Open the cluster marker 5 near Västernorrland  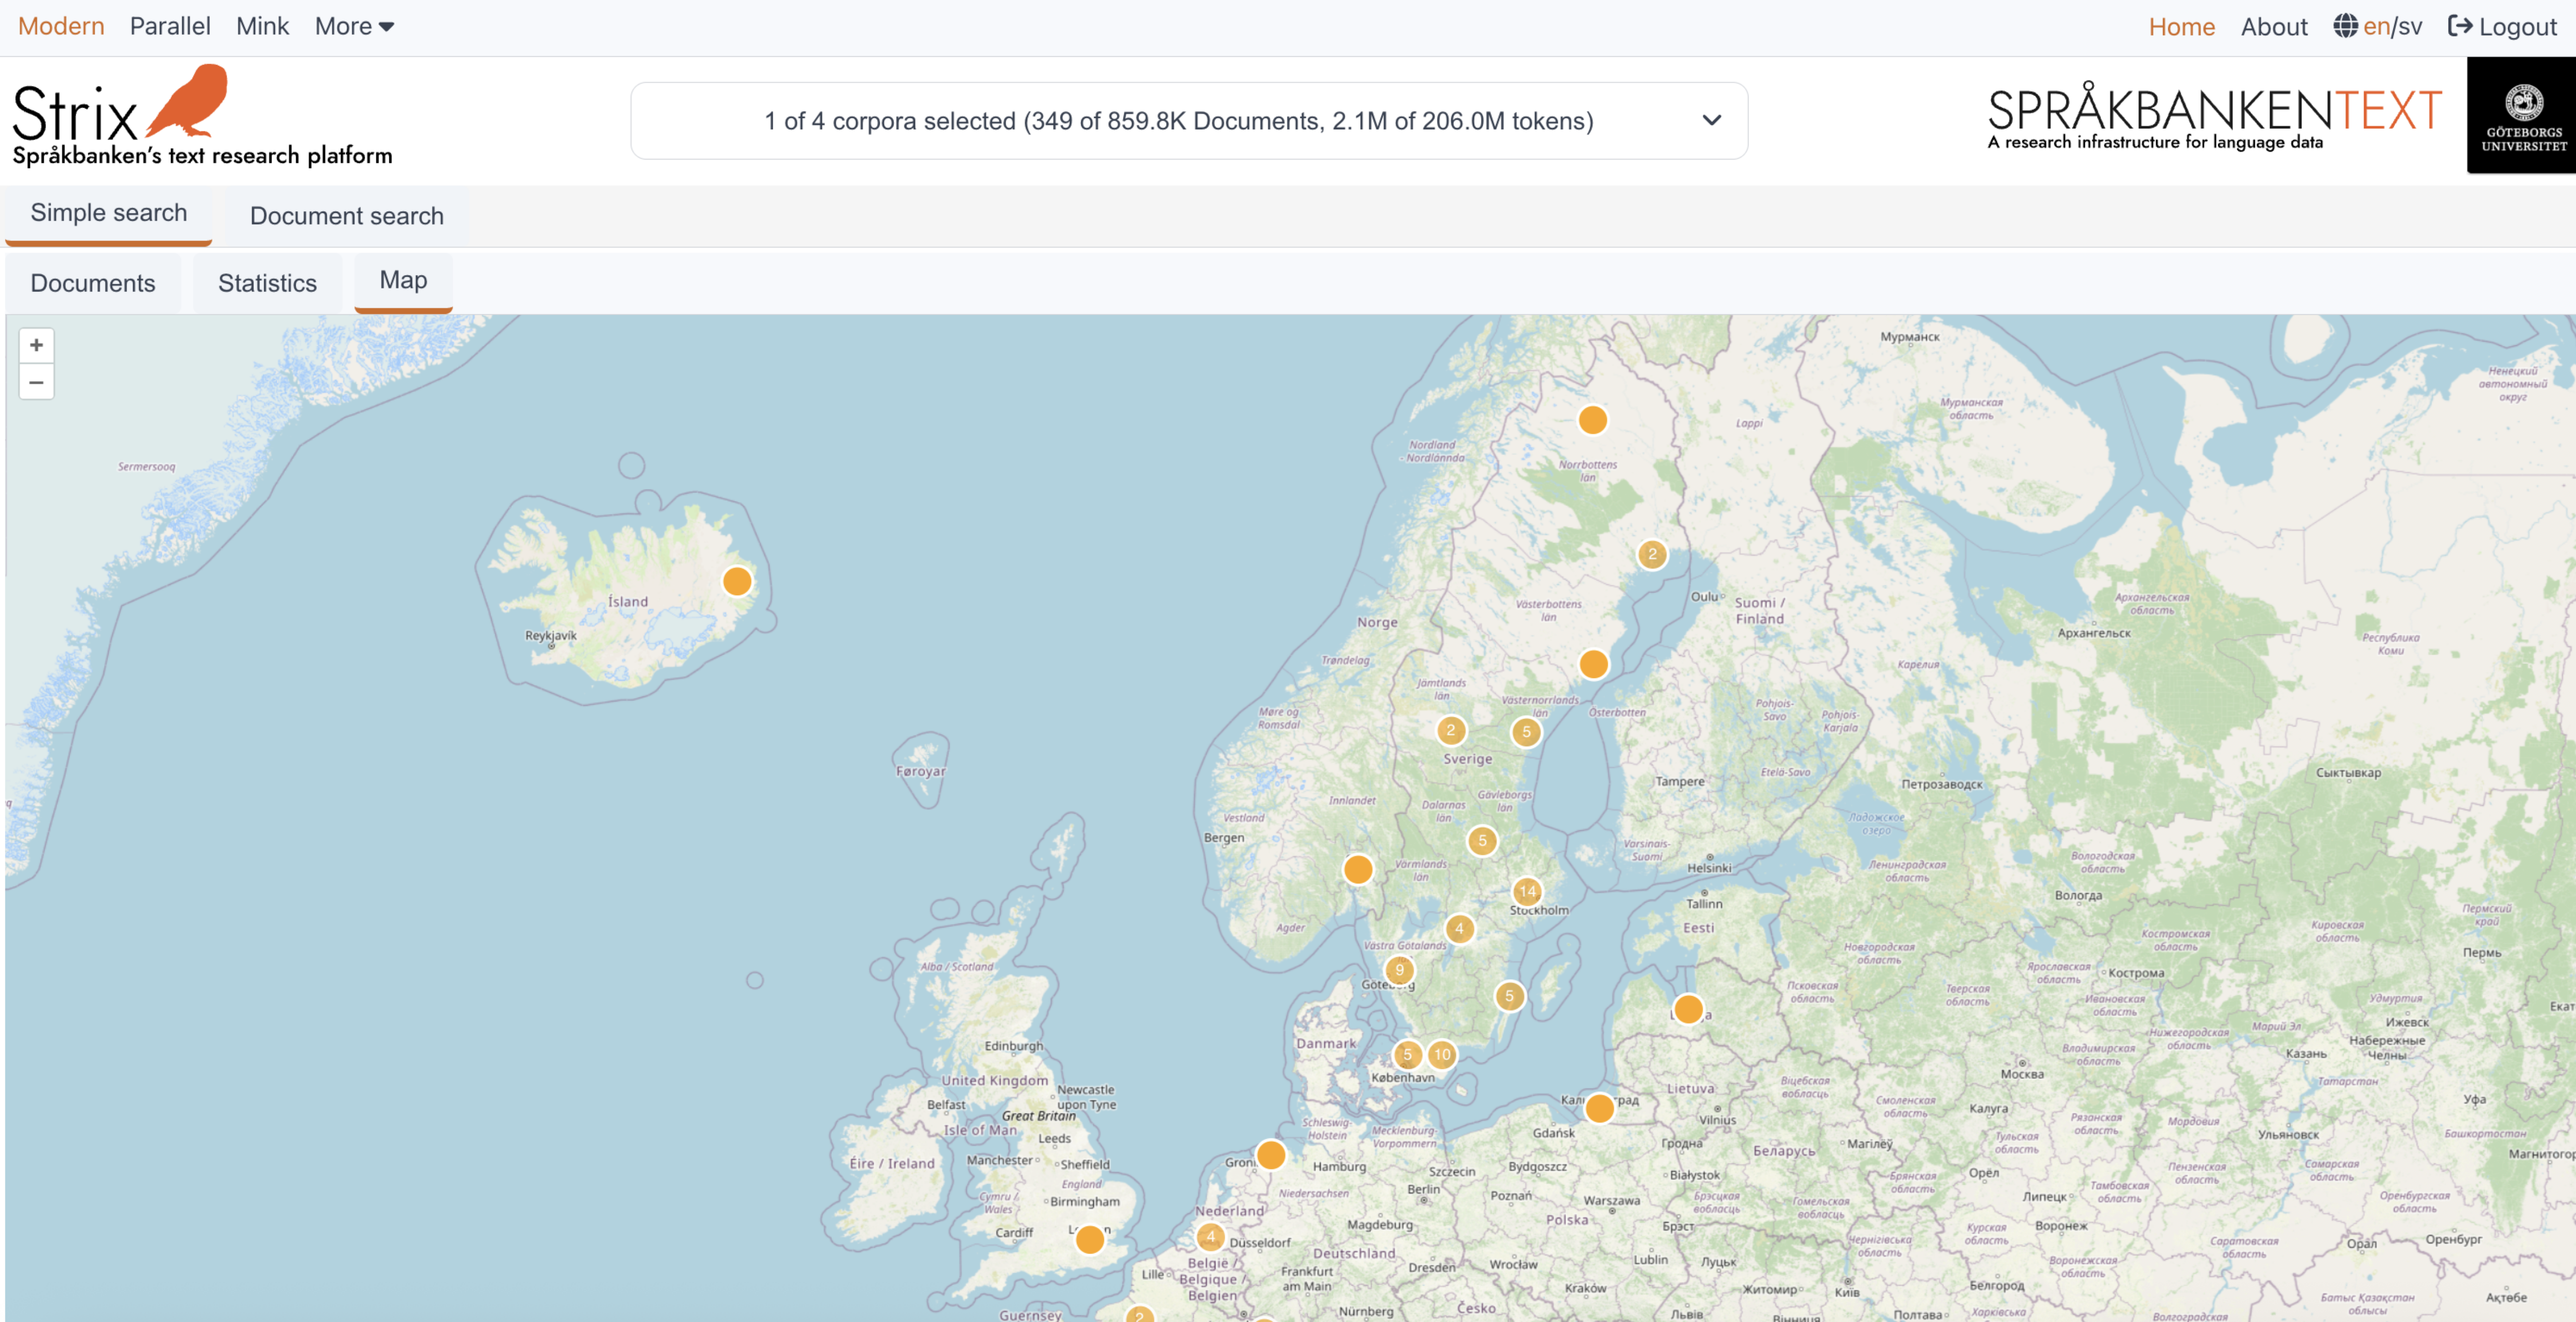[x=1526, y=732]
